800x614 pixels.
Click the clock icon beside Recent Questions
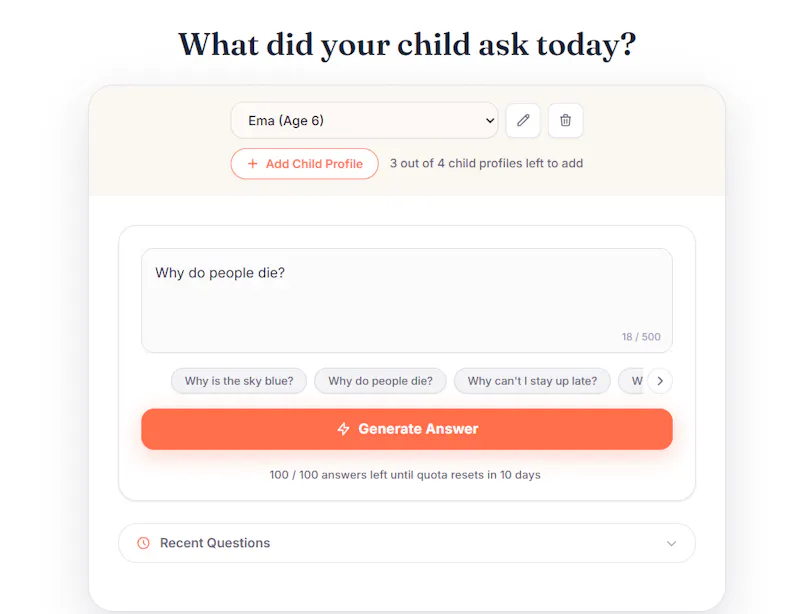tap(143, 543)
